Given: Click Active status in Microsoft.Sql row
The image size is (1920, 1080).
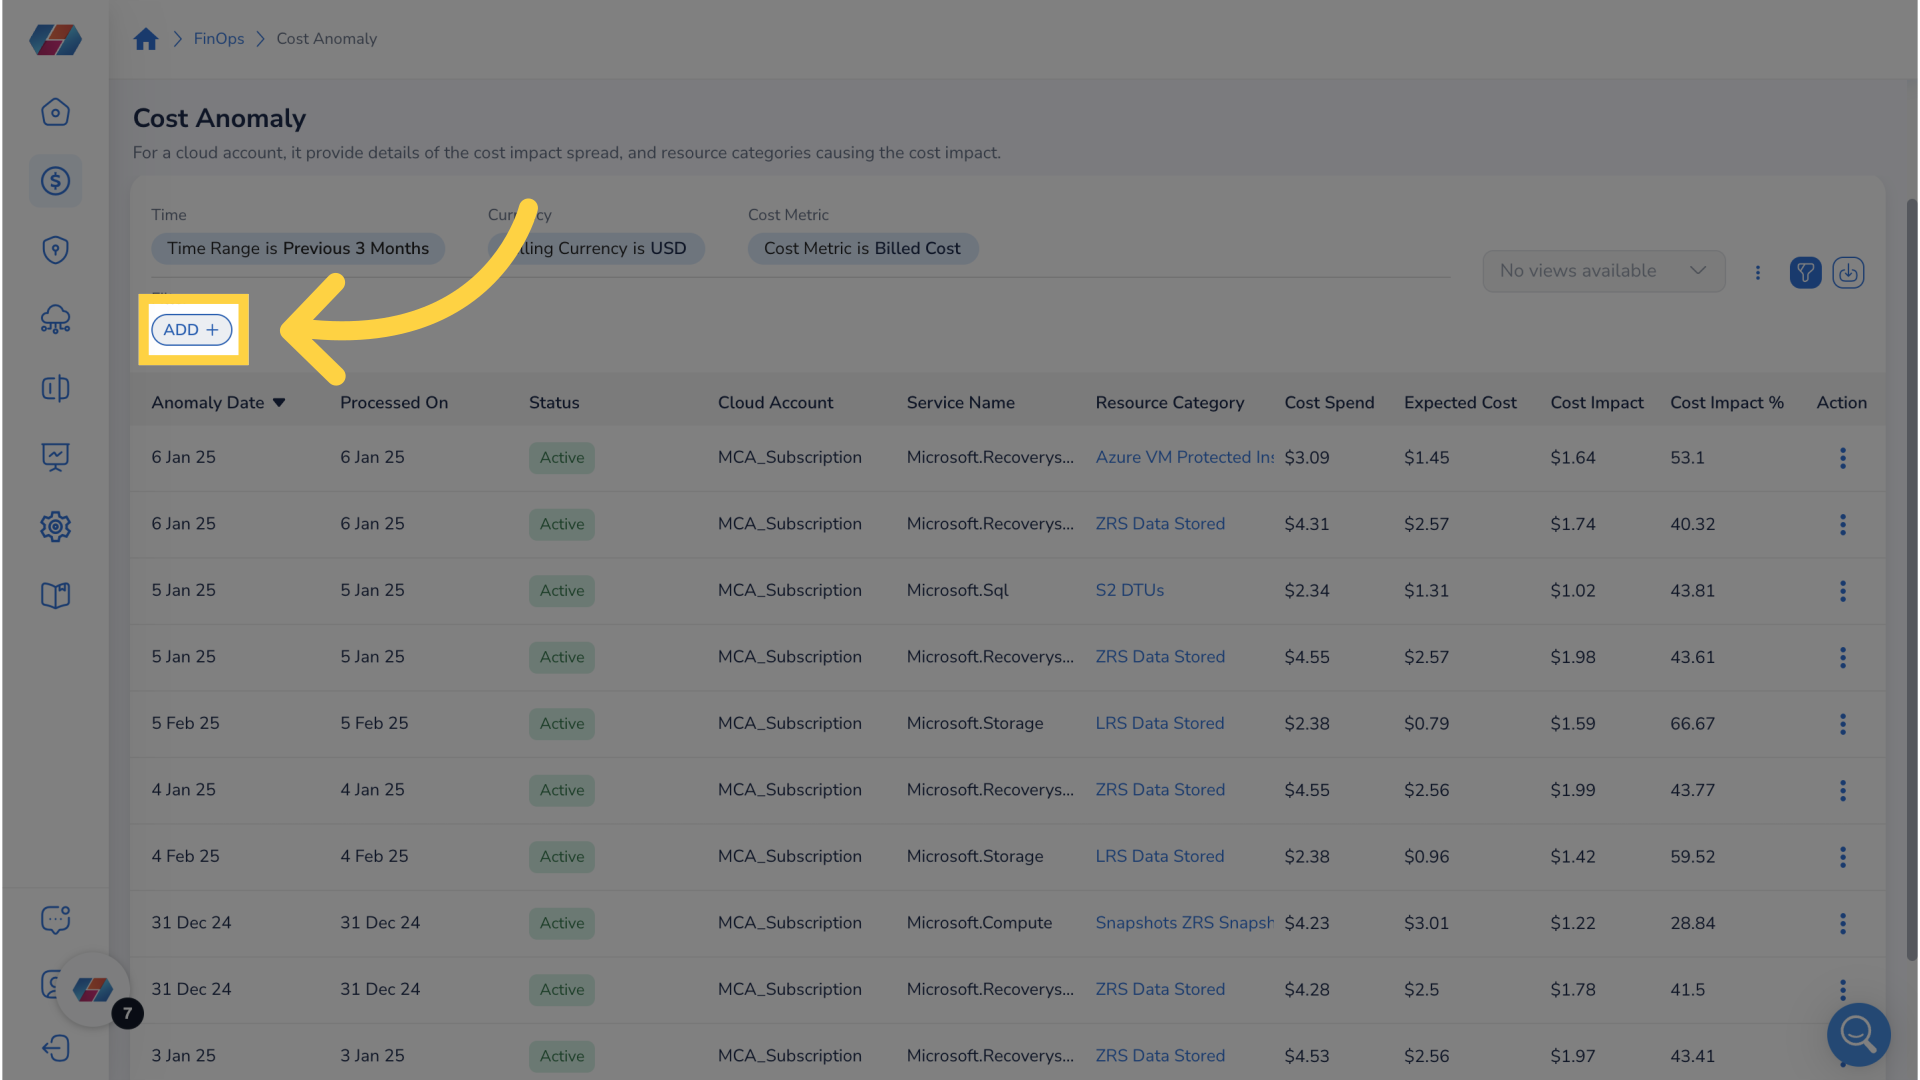Looking at the screenshot, I should point(562,591).
